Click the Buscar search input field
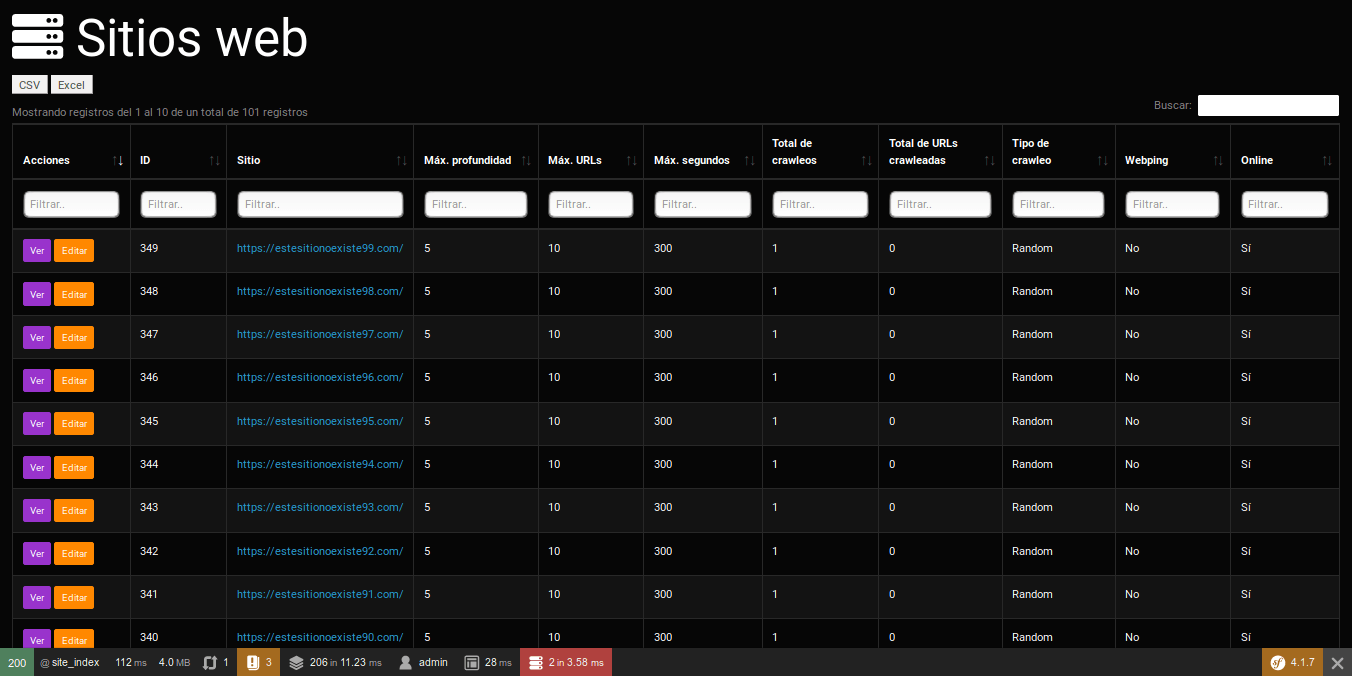1352x676 pixels. point(1268,105)
